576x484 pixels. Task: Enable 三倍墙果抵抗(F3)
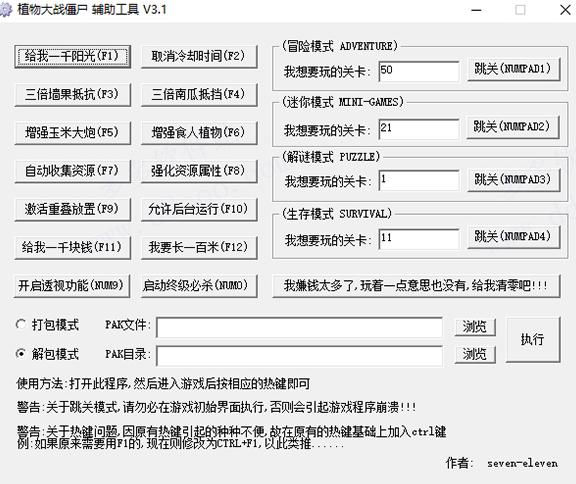coord(72,95)
